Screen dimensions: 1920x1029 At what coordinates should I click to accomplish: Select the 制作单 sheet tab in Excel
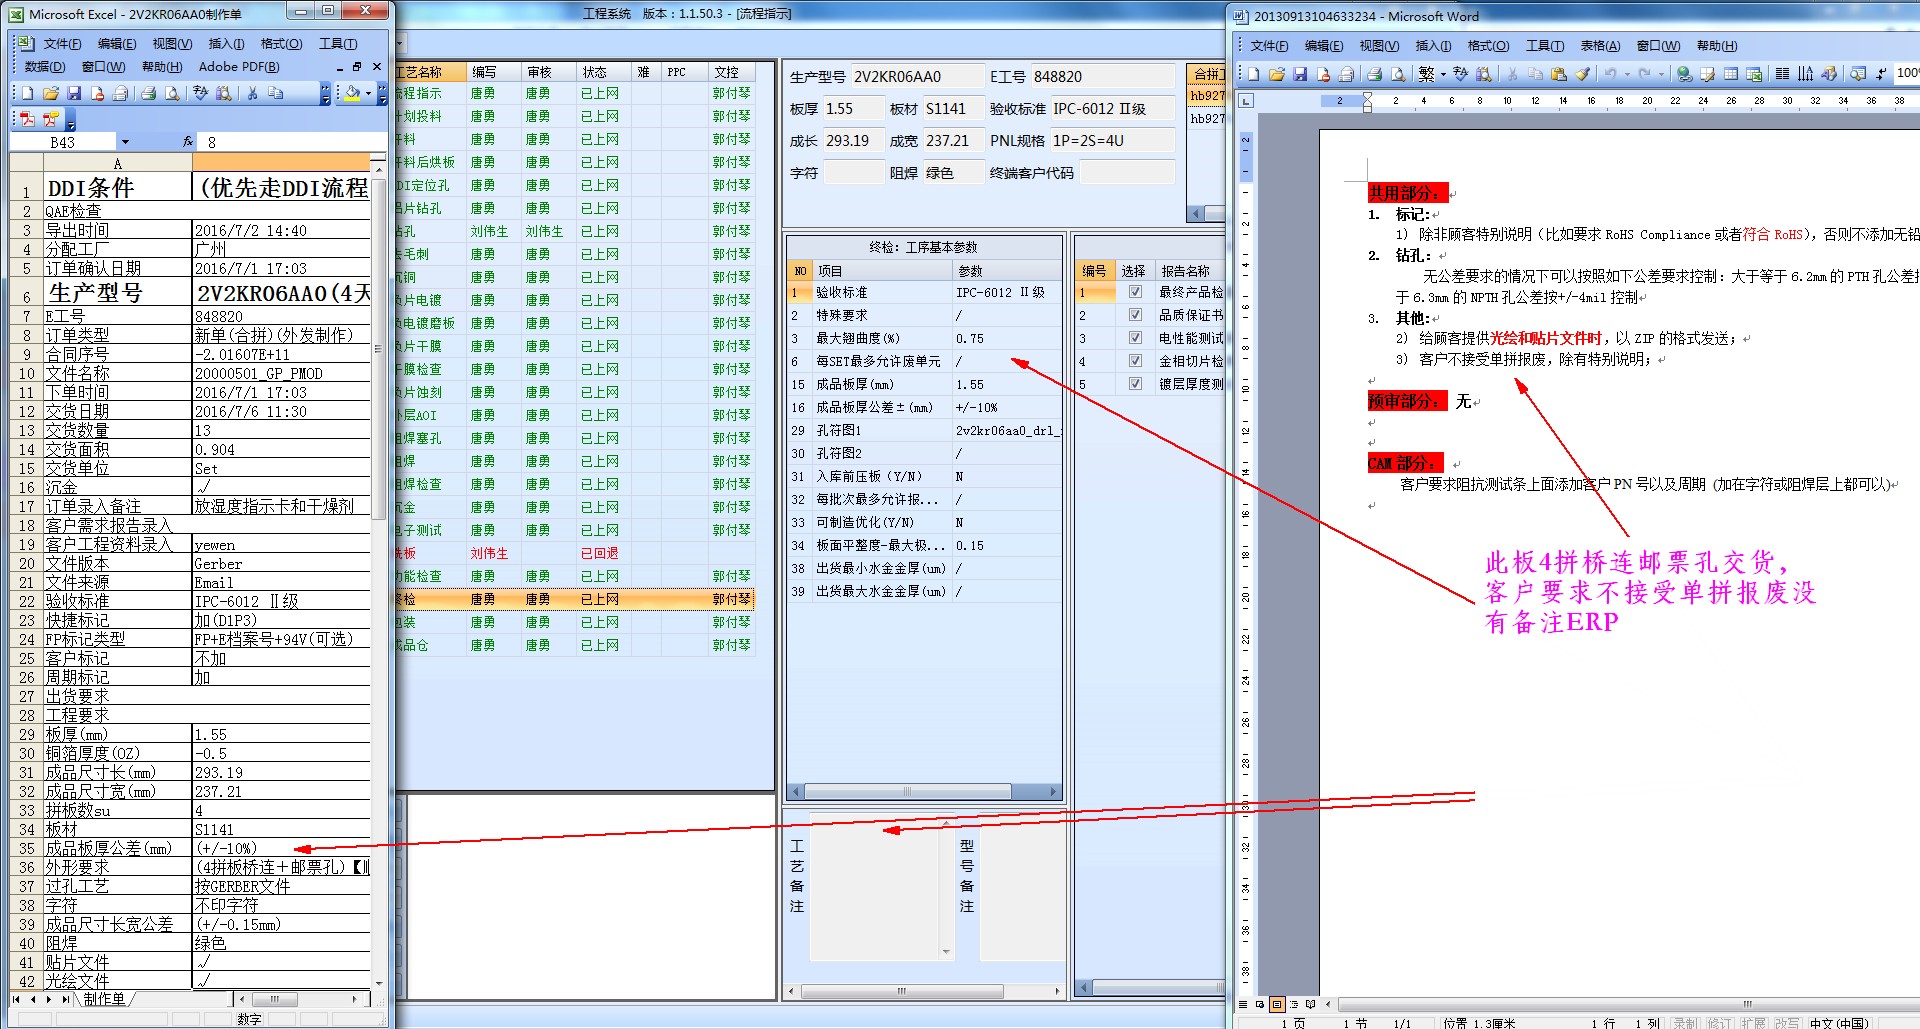[x=104, y=999]
